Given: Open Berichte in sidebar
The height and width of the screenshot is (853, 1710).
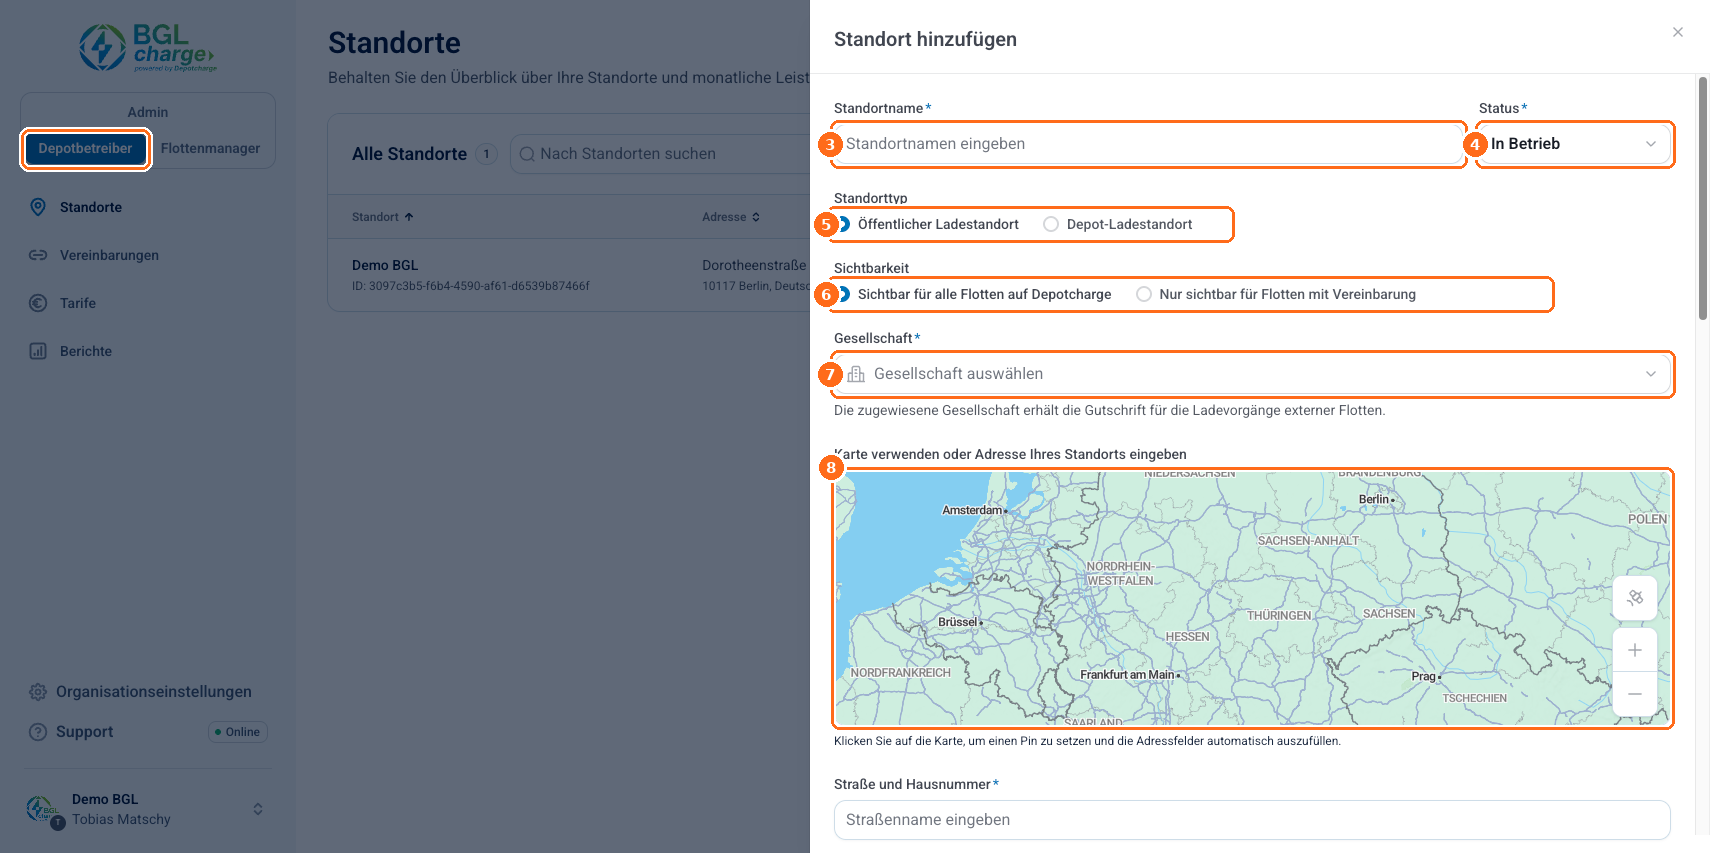Looking at the screenshot, I should pos(86,351).
